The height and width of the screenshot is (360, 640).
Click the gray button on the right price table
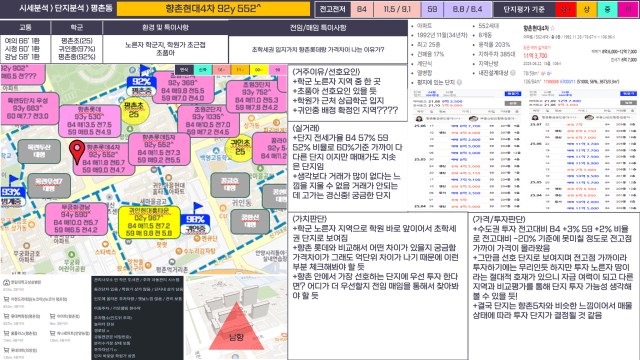[628, 102]
